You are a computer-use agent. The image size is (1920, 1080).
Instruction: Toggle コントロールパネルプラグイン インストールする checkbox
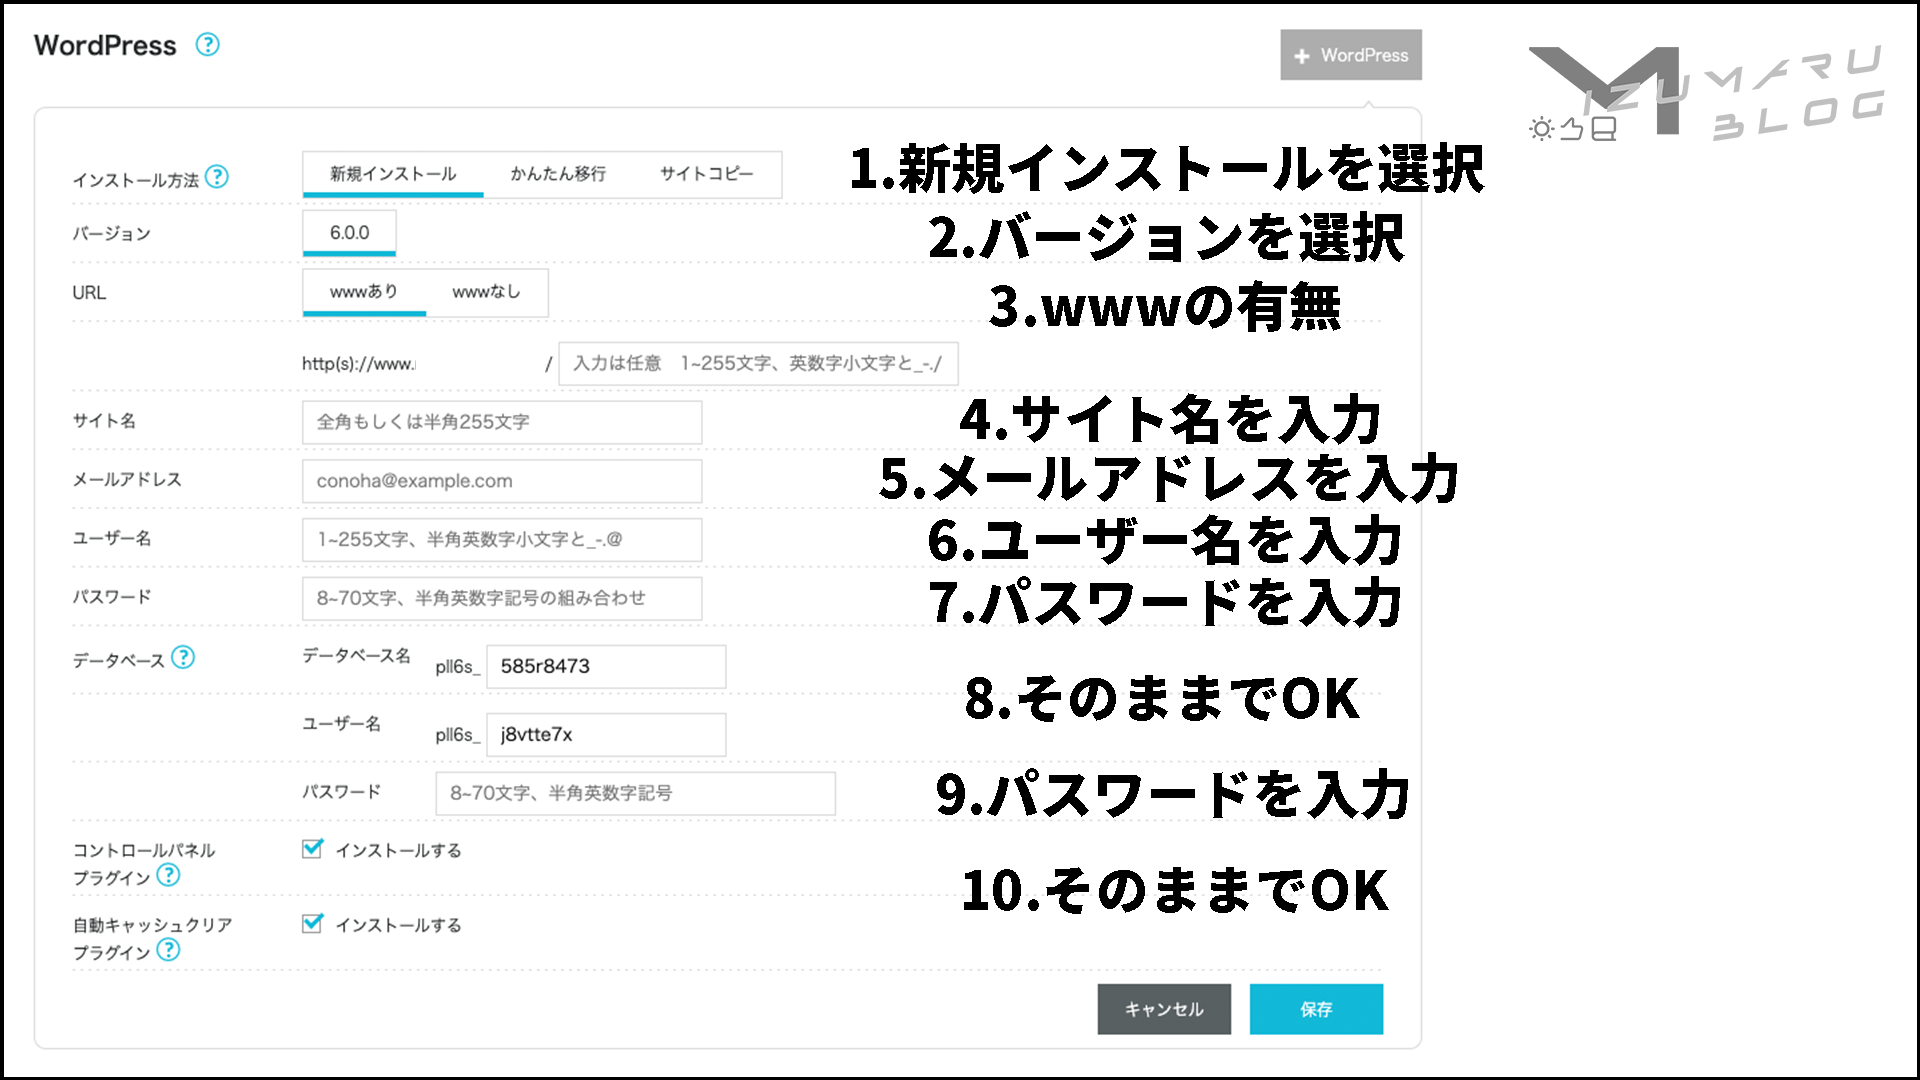click(312, 849)
